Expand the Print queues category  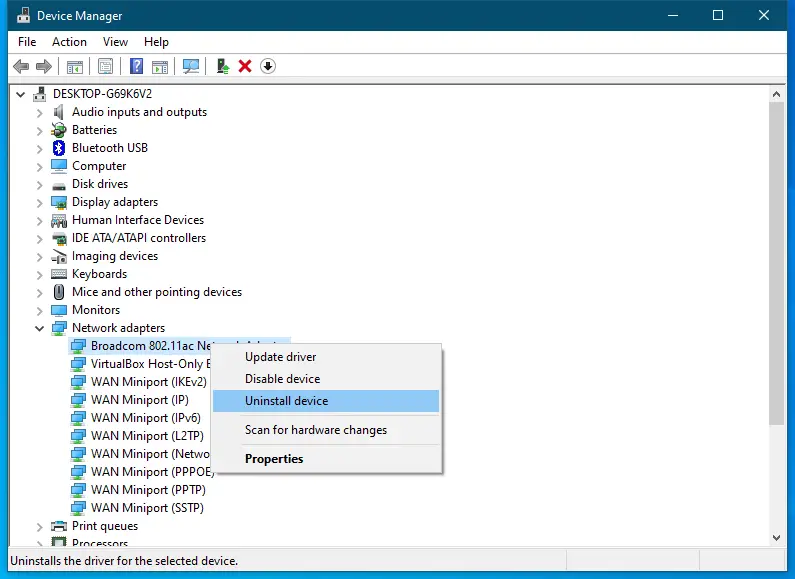click(40, 527)
